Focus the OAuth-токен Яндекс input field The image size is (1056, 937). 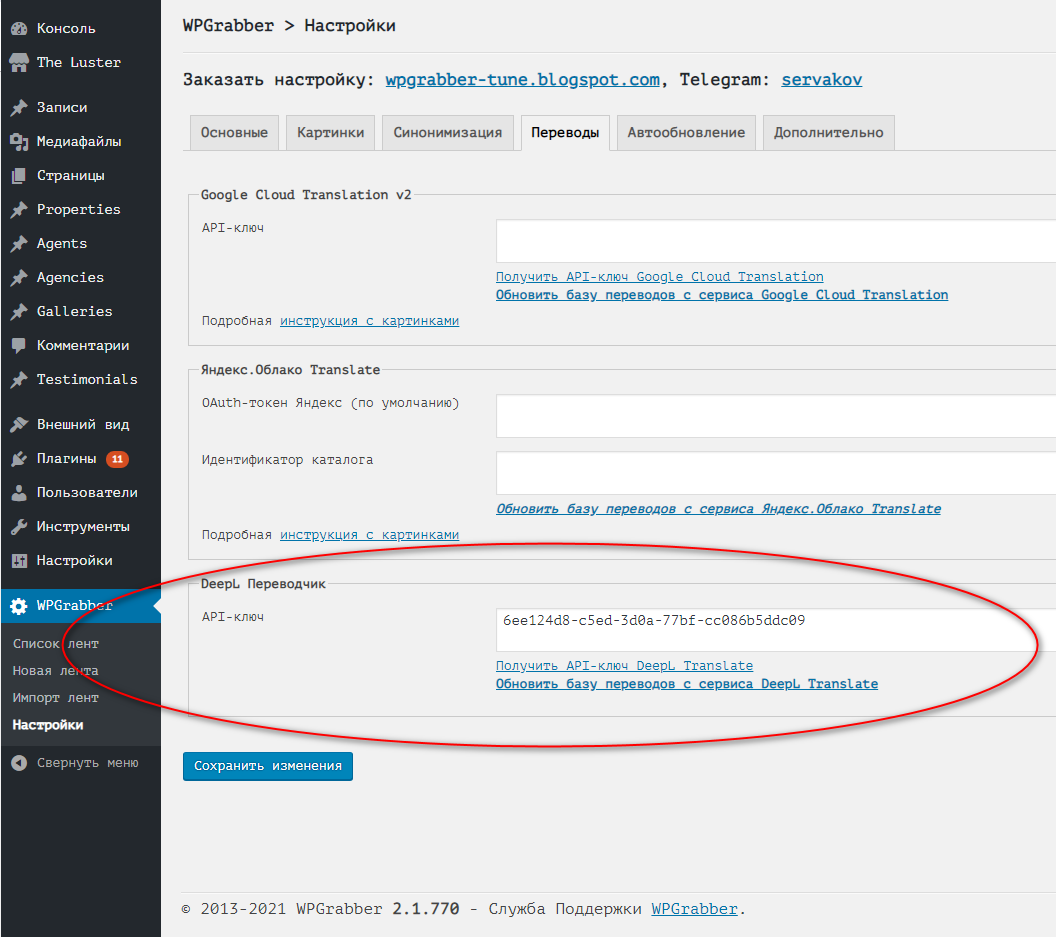pos(776,416)
